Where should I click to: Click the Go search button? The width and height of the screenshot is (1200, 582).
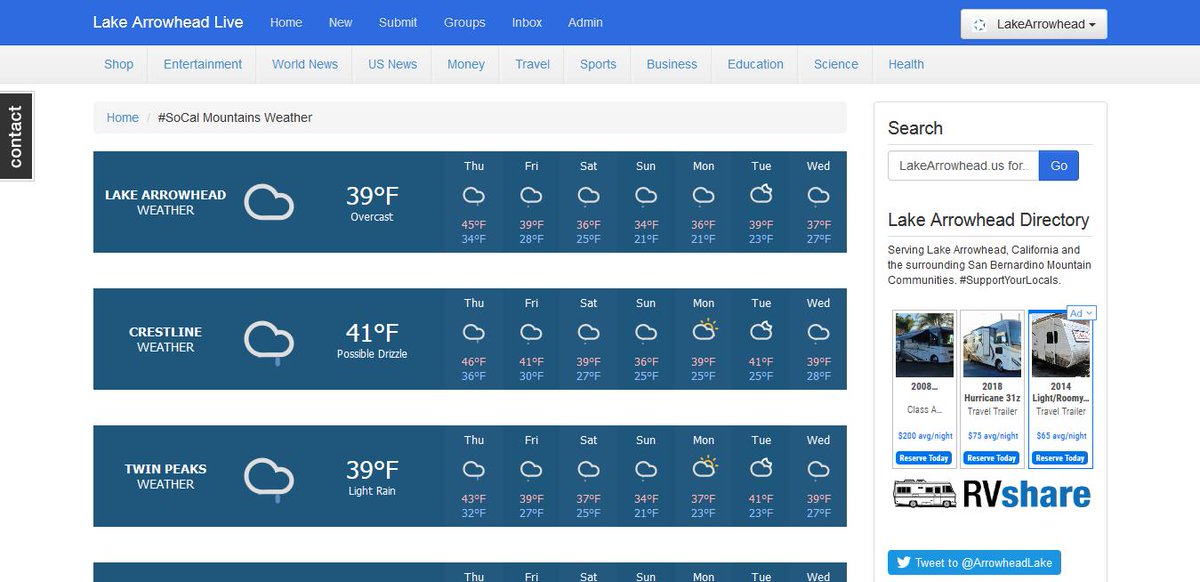click(1059, 165)
